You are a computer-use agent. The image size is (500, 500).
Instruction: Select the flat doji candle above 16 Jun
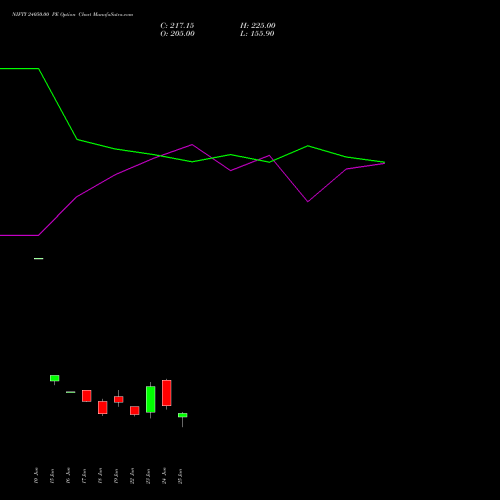[x=71, y=392]
